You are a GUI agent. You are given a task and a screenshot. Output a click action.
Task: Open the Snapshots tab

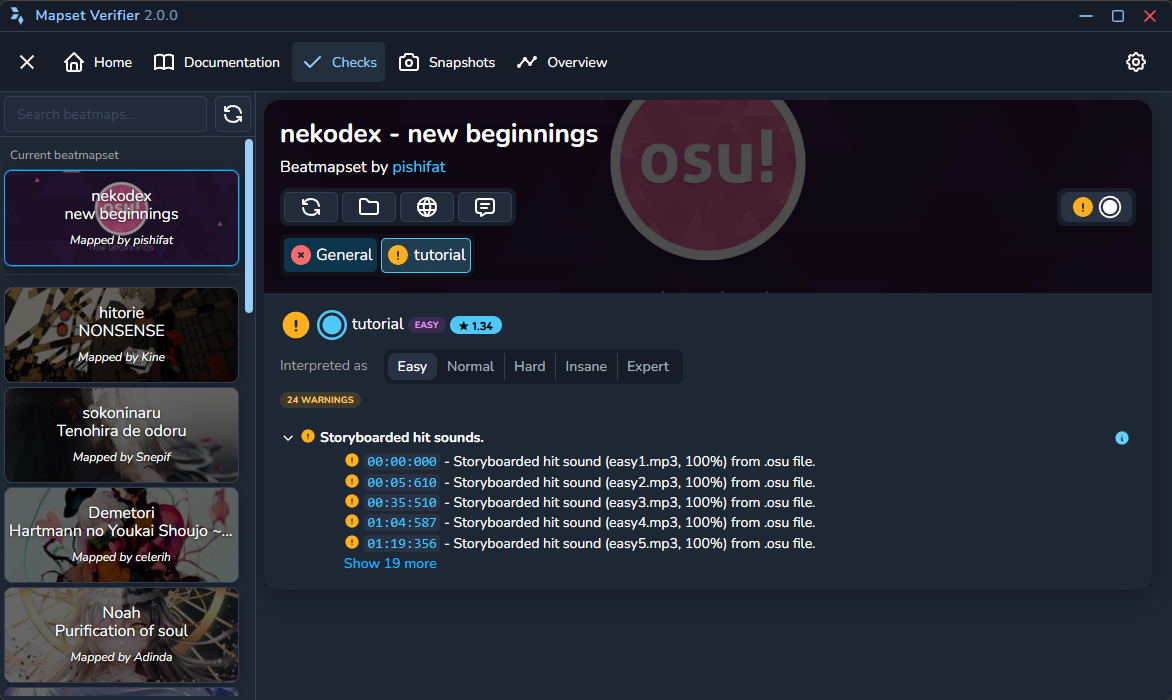447,62
